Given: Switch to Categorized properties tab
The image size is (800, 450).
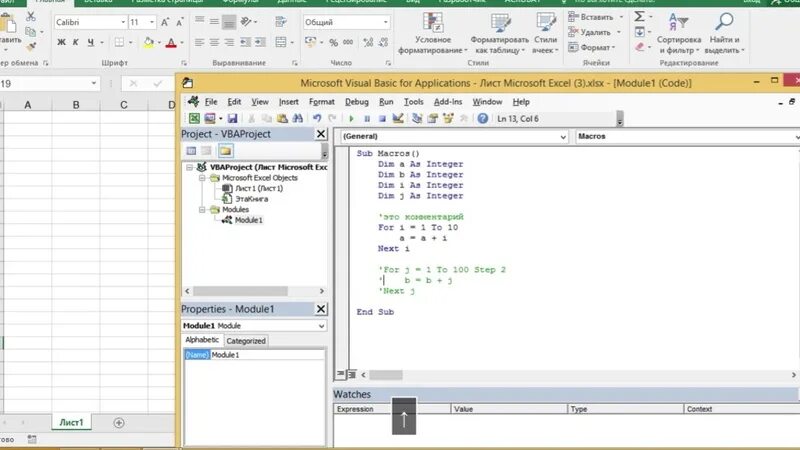Looking at the screenshot, I should [x=245, y=340].
